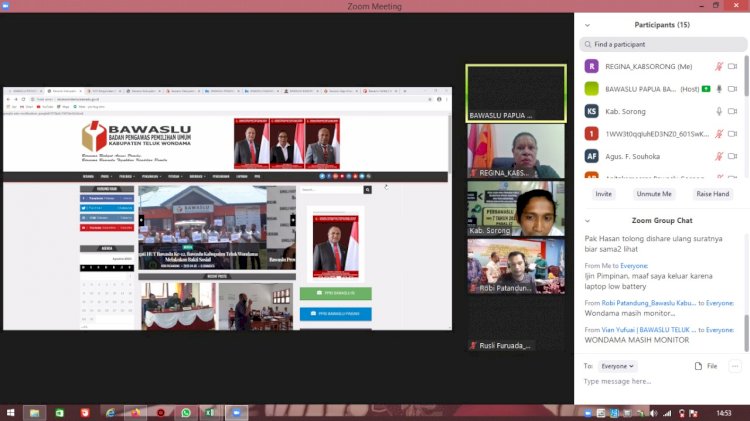Click the muted mic icon in Agus. F. Souhoka's row
750x421 pixels.
(x=718, y=156)
